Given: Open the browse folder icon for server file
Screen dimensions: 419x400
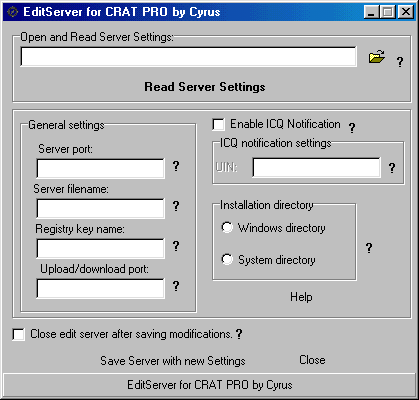Looking at the screenshot, I should (x=377, y=57).
